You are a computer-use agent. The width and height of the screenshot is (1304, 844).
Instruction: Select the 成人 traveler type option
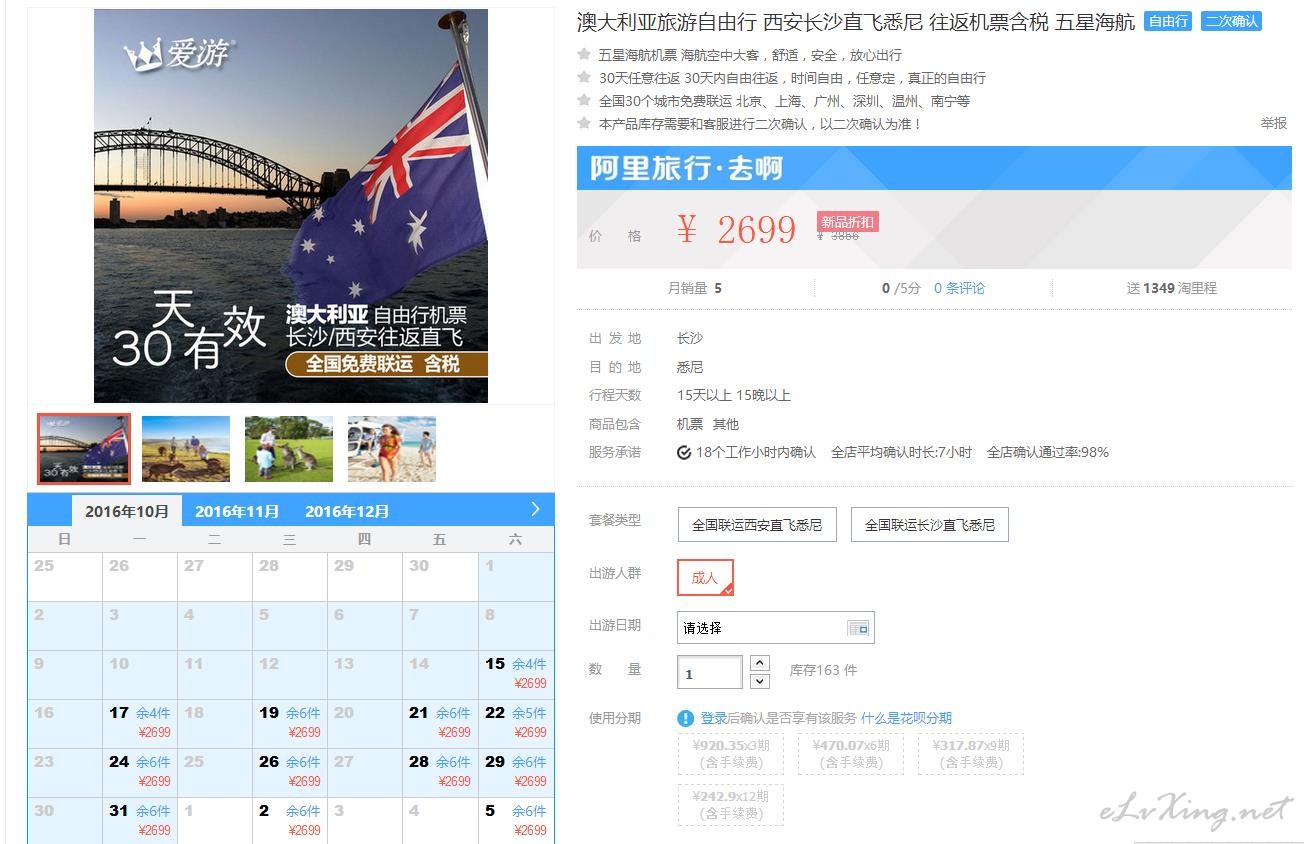click(x=705, y=577)
